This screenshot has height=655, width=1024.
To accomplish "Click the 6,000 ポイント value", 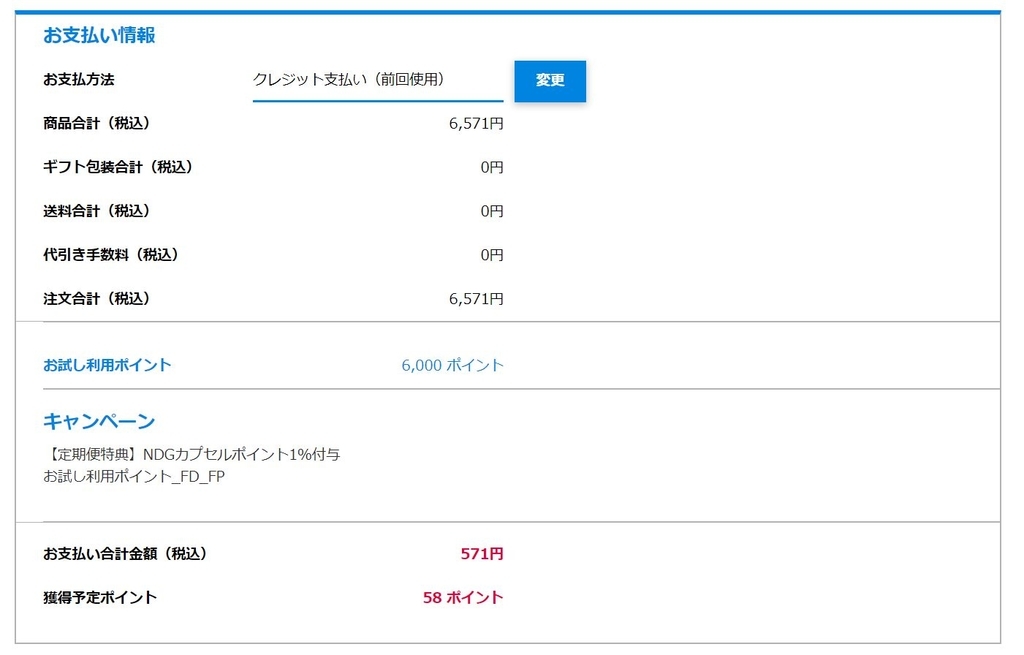I will (x=452, y=365).
